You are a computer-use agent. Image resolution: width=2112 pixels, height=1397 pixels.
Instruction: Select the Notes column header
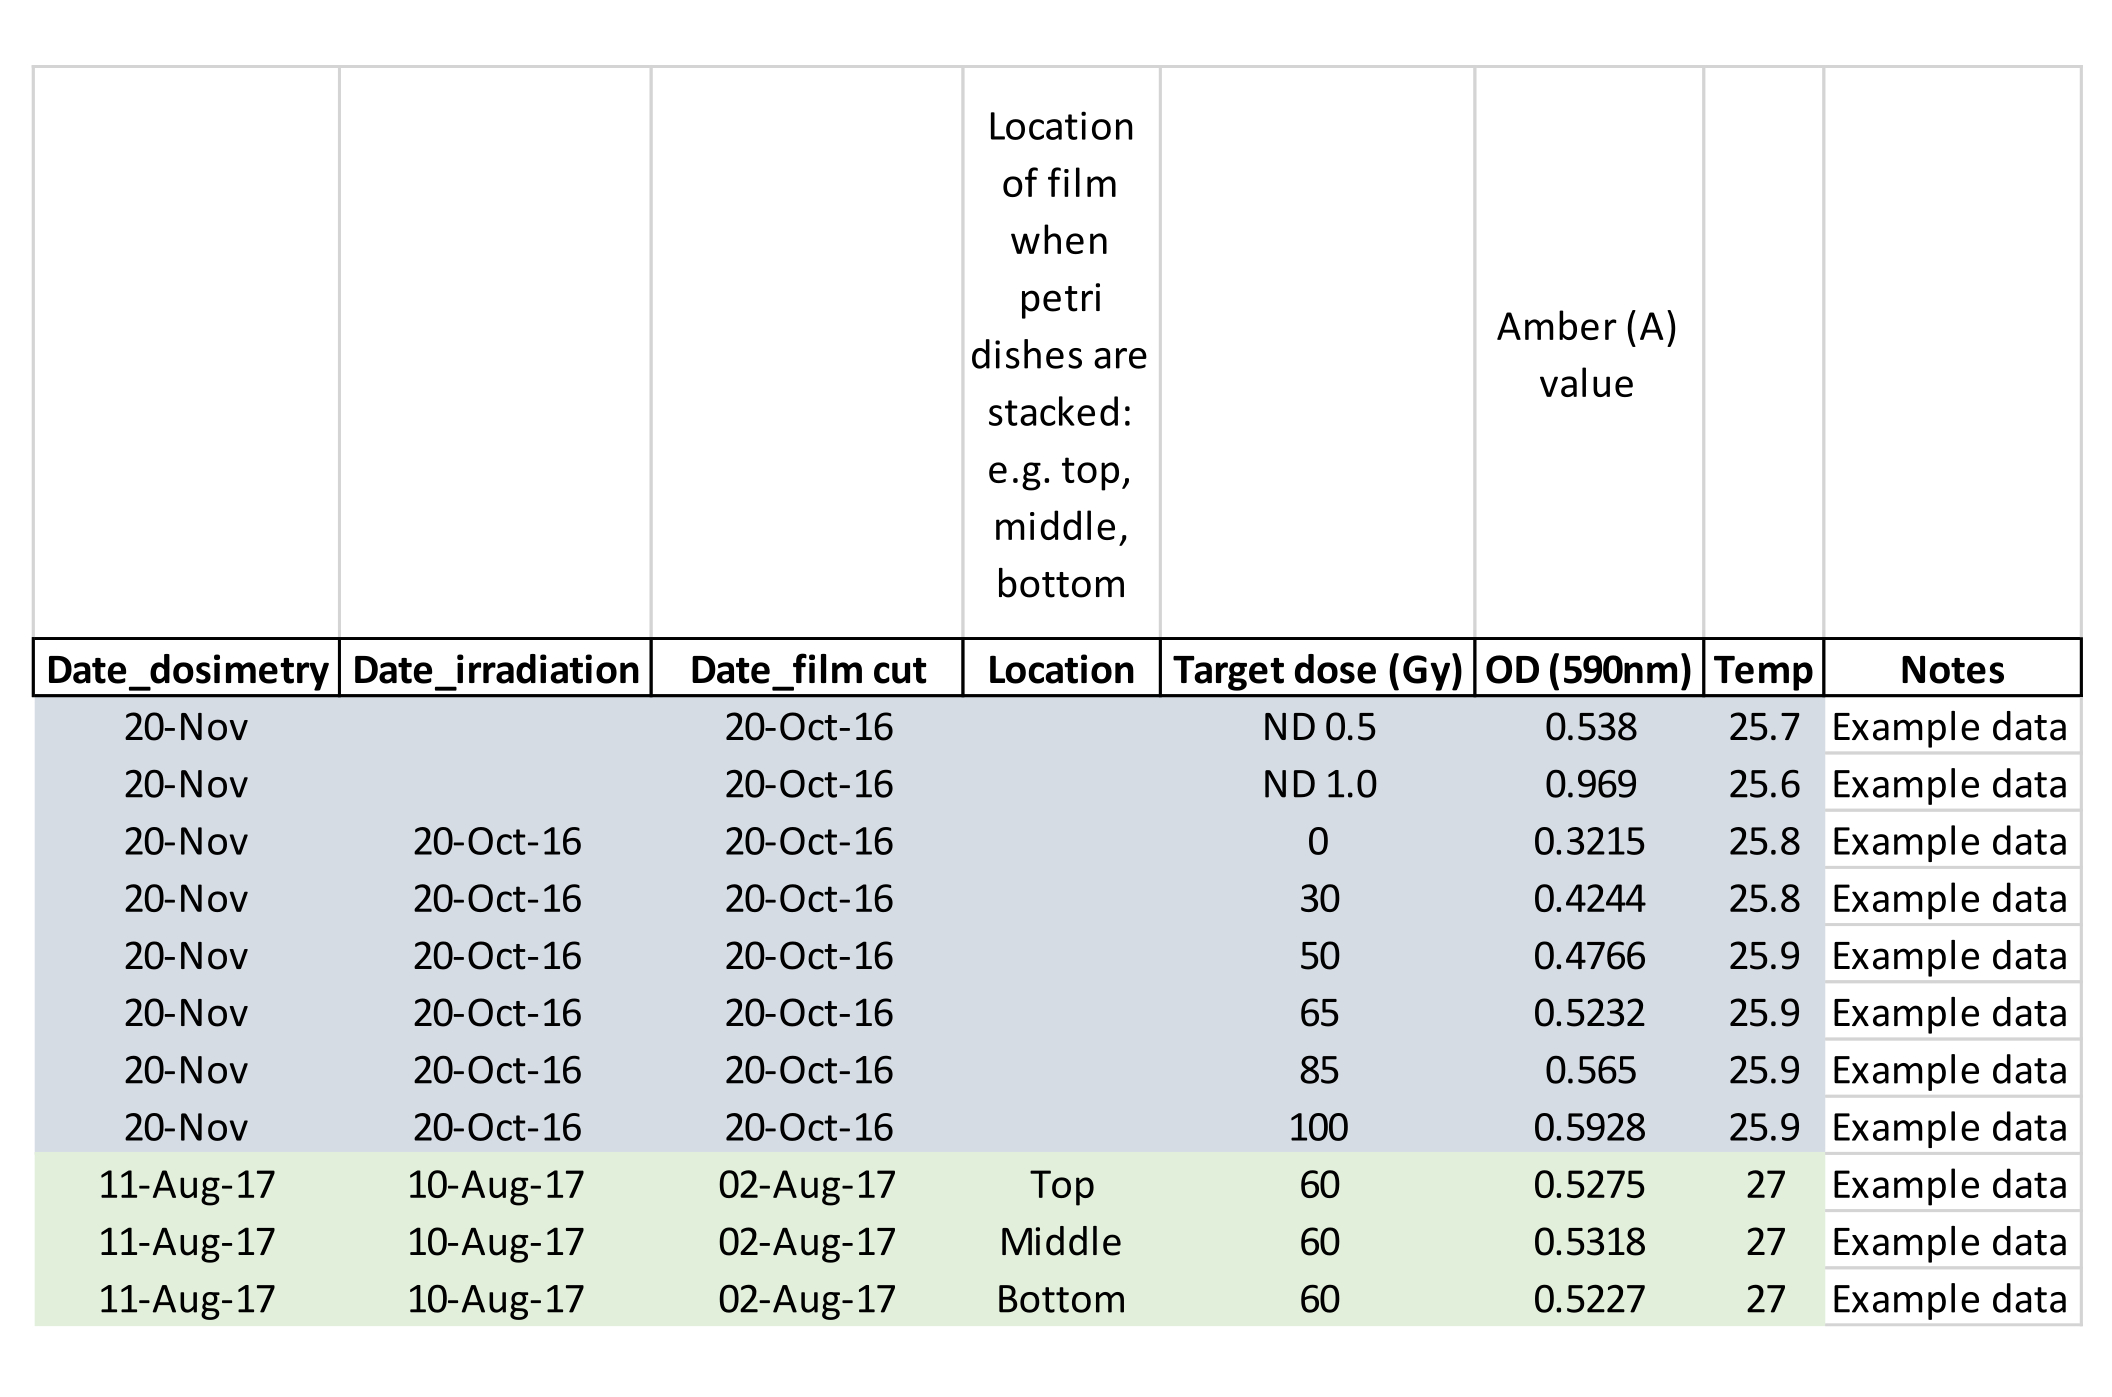[1952, 669]
